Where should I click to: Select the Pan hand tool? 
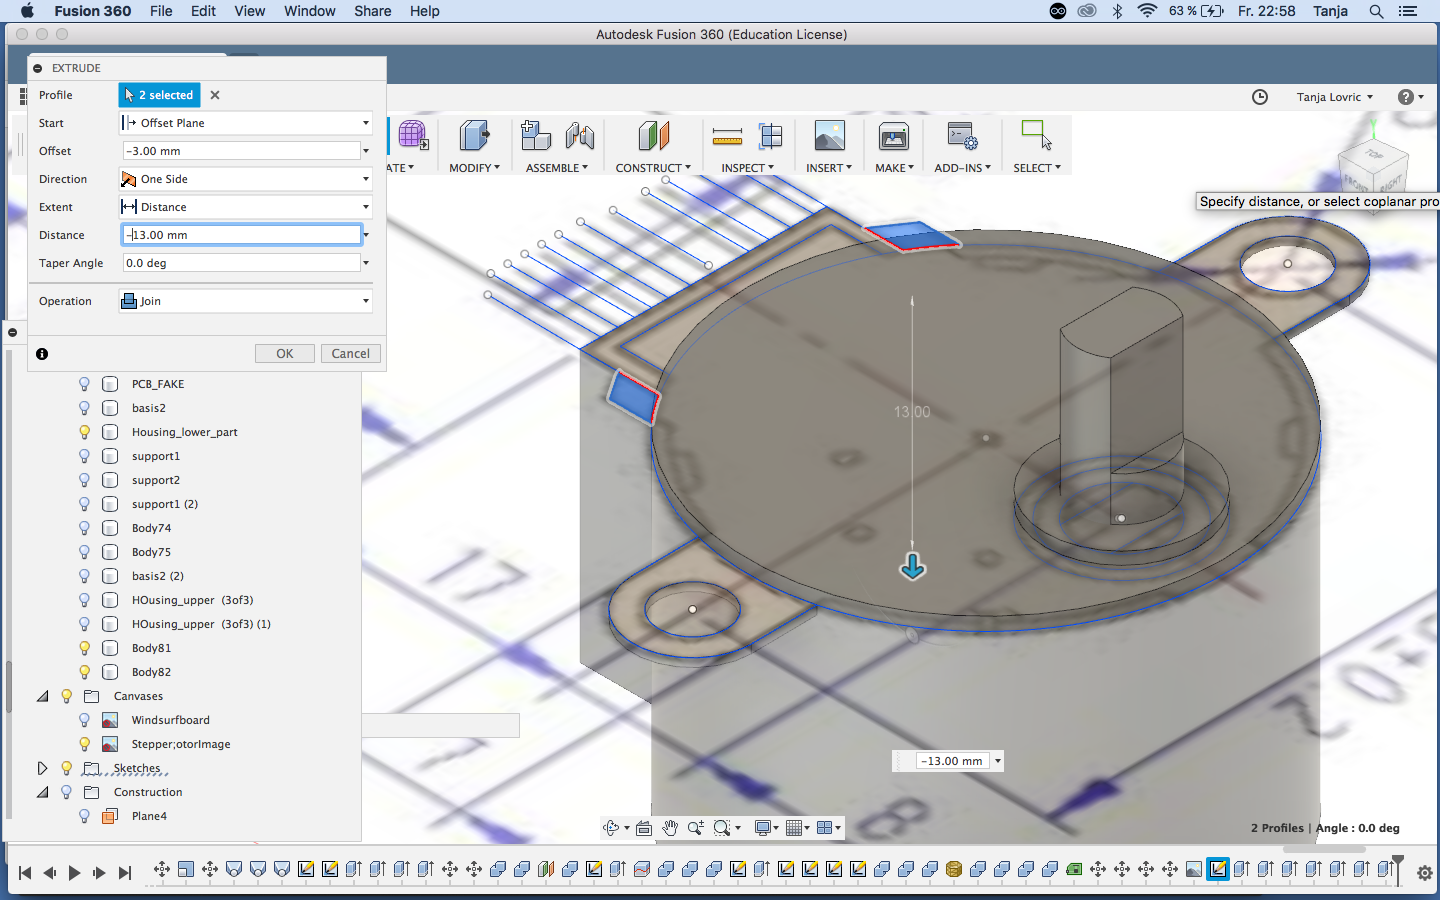(670, 828)
